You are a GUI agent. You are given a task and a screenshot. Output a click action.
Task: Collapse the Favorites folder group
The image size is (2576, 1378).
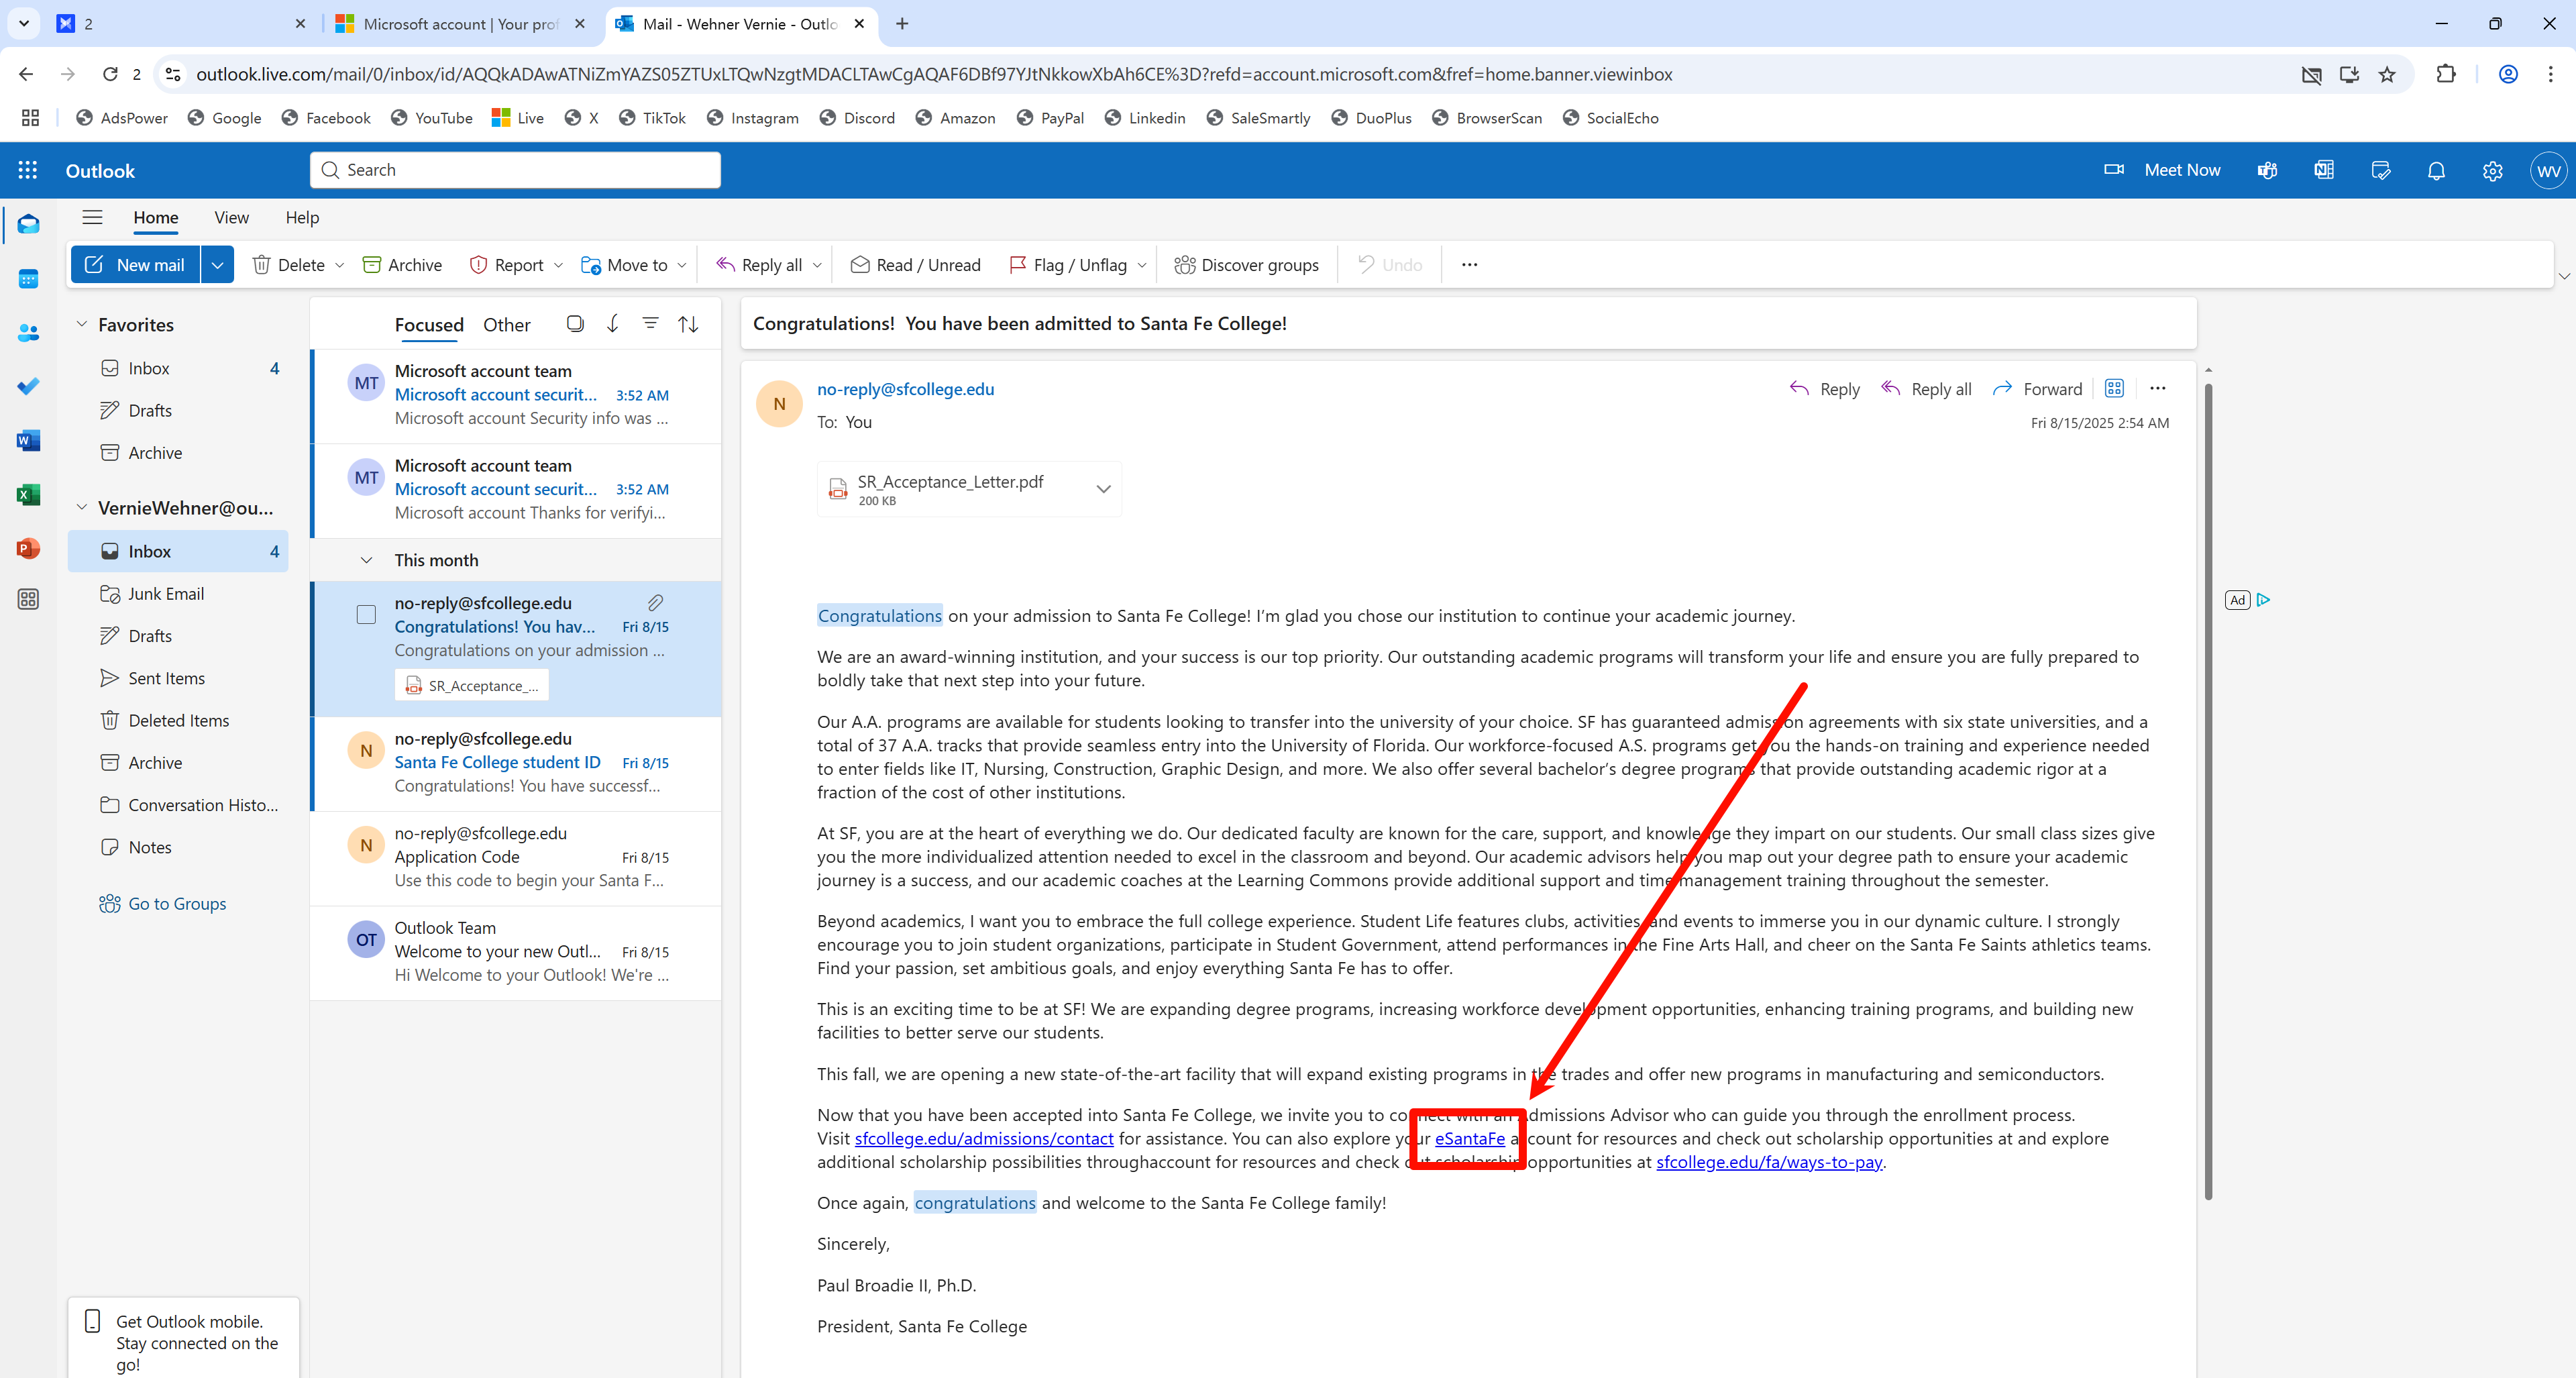(82, 324)
